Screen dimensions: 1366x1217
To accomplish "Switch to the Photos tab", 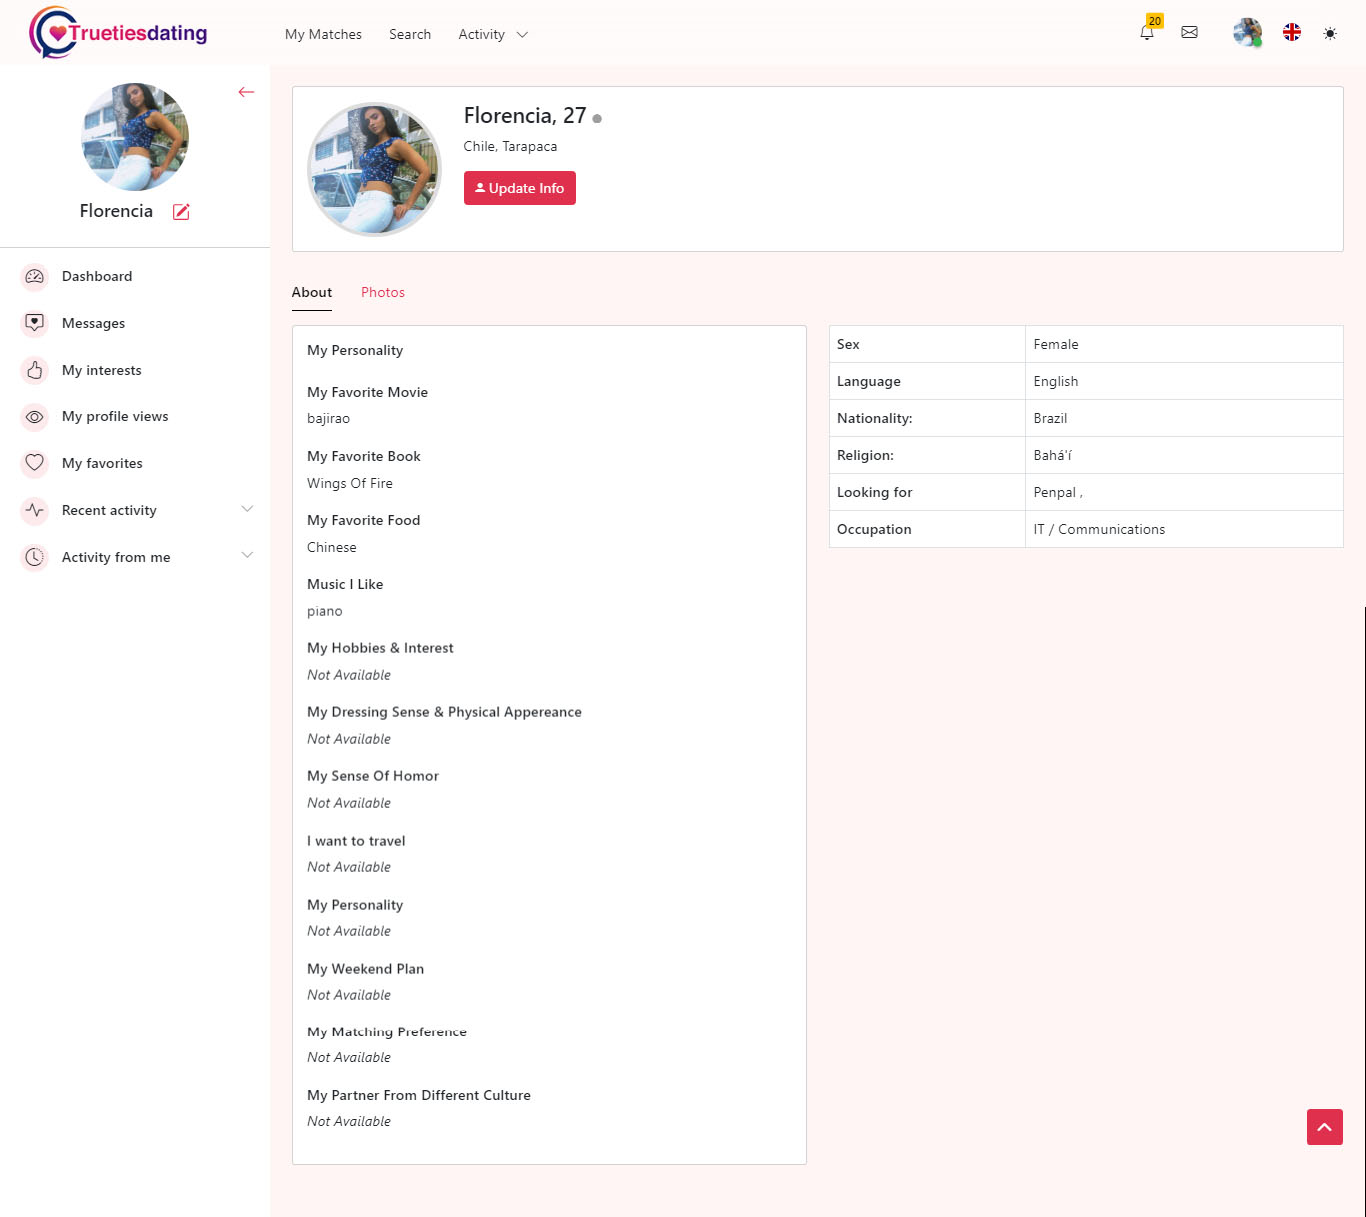I will point(382,293).
